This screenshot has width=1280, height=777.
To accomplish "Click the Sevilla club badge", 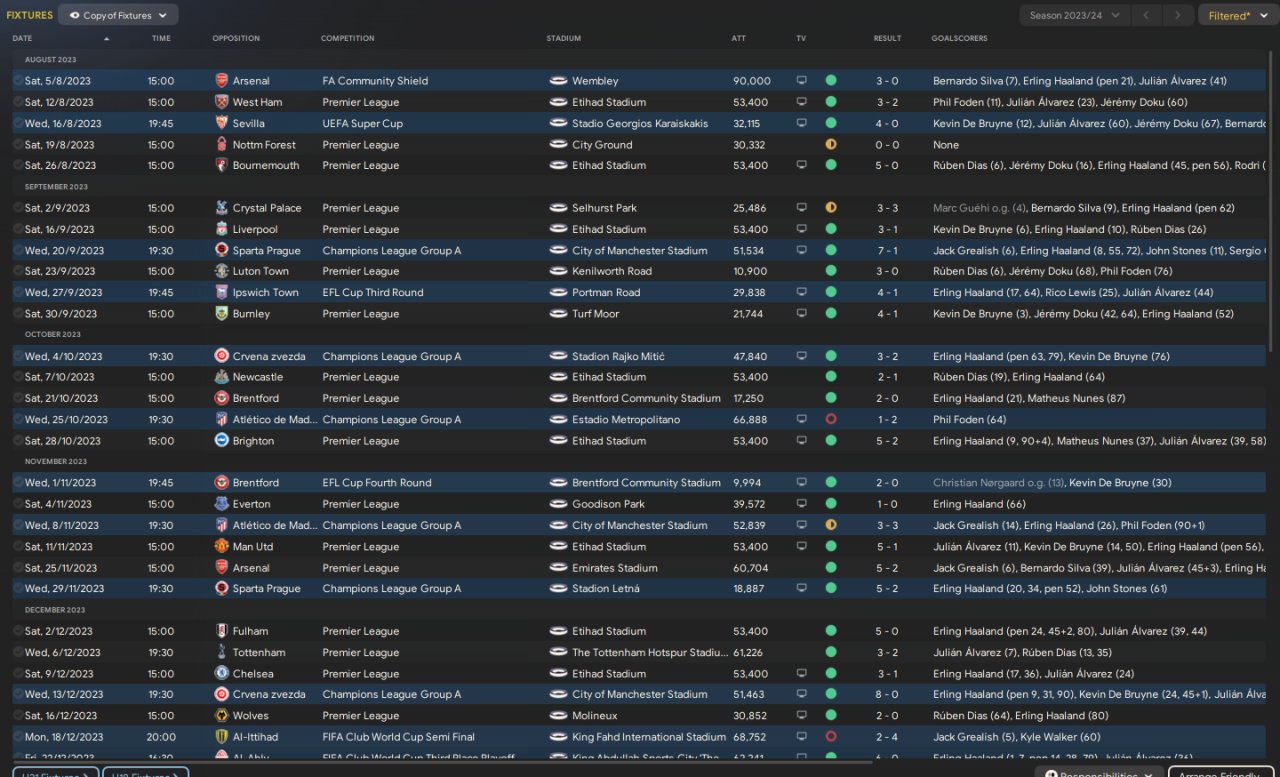I will [222, 123].
